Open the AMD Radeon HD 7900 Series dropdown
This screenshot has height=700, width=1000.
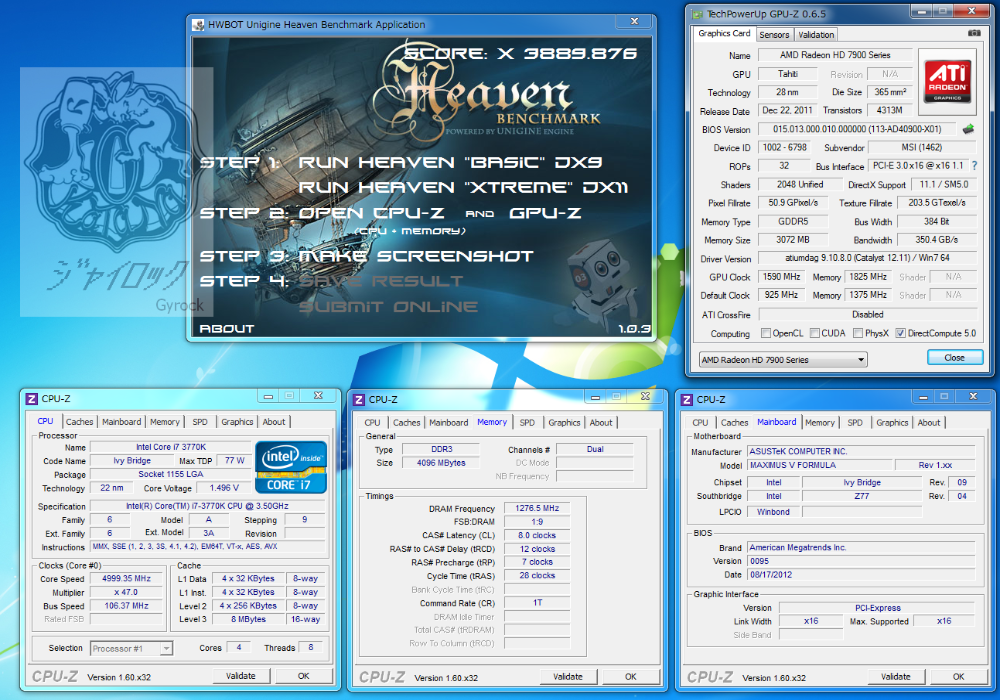click(x=783, y=360)
